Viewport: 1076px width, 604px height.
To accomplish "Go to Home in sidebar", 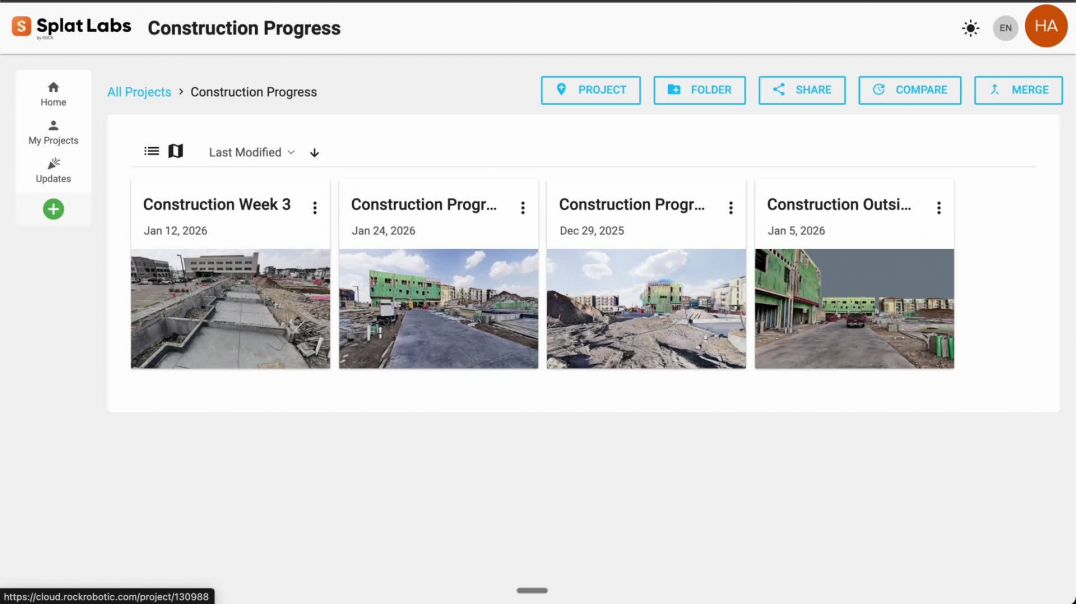I will [53, 93].
